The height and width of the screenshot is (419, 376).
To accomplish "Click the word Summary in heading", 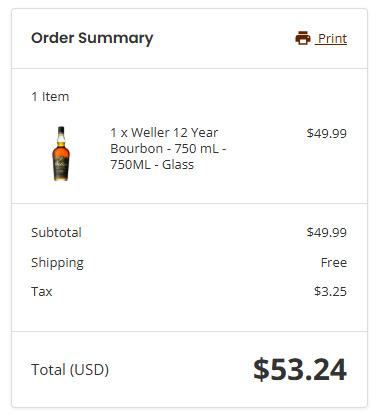I will pos(116,39).
